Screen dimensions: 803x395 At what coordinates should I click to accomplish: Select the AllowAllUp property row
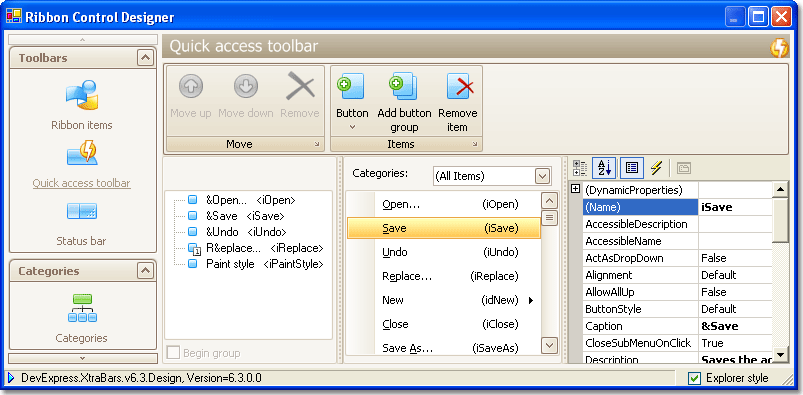[678, 292]
